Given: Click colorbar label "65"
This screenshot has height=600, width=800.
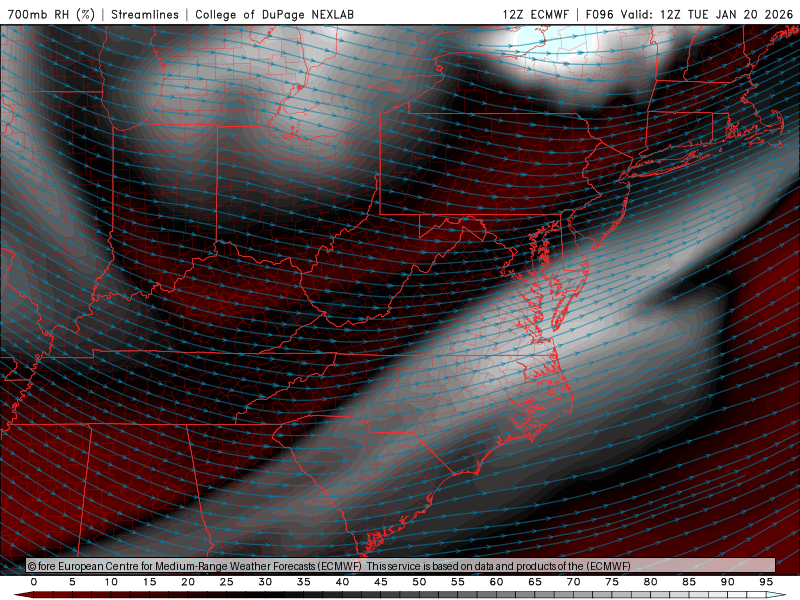Looking at the screenshot, I should click(x=535, y=582).
